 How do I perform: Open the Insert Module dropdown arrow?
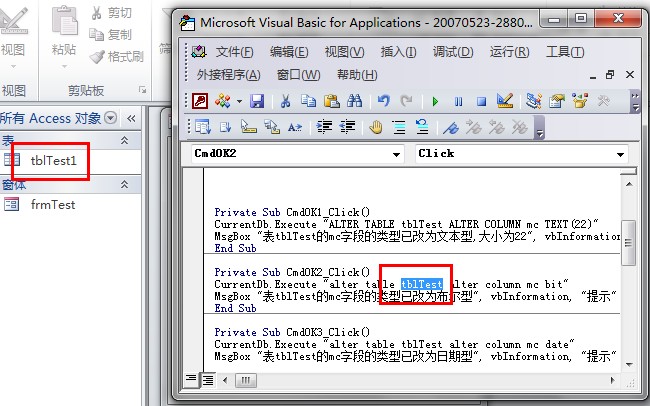pos(239,101)
